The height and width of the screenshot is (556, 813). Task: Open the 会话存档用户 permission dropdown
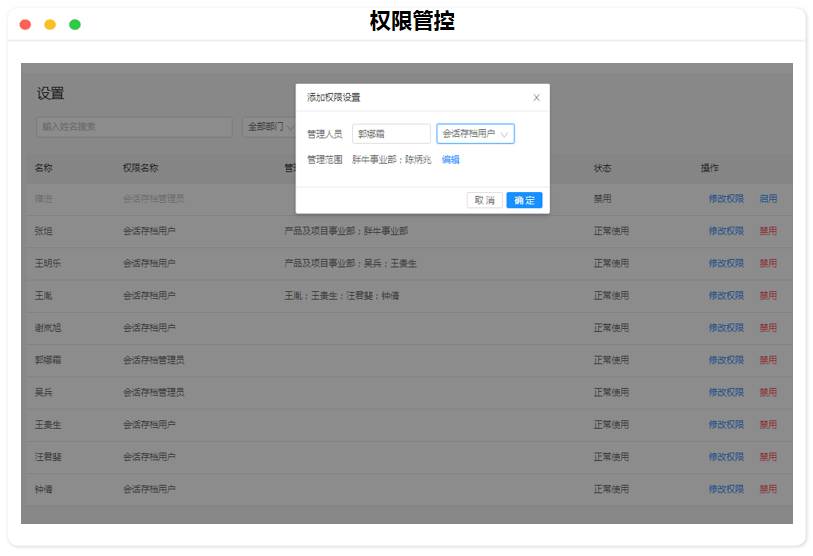(475, 134)
